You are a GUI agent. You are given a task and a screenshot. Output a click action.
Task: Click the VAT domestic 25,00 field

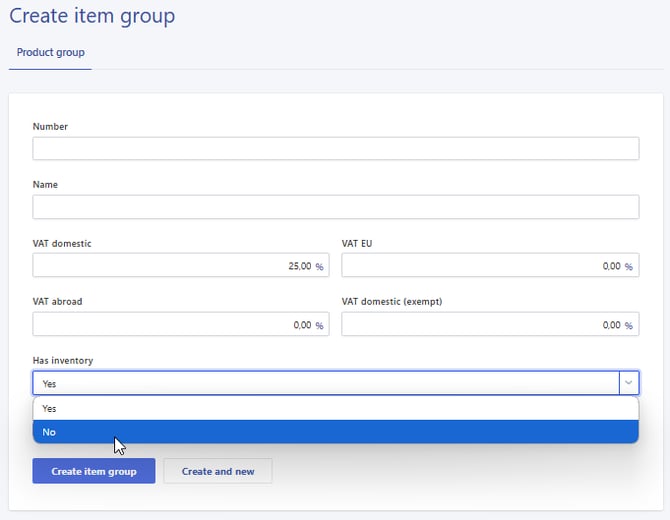170,266
